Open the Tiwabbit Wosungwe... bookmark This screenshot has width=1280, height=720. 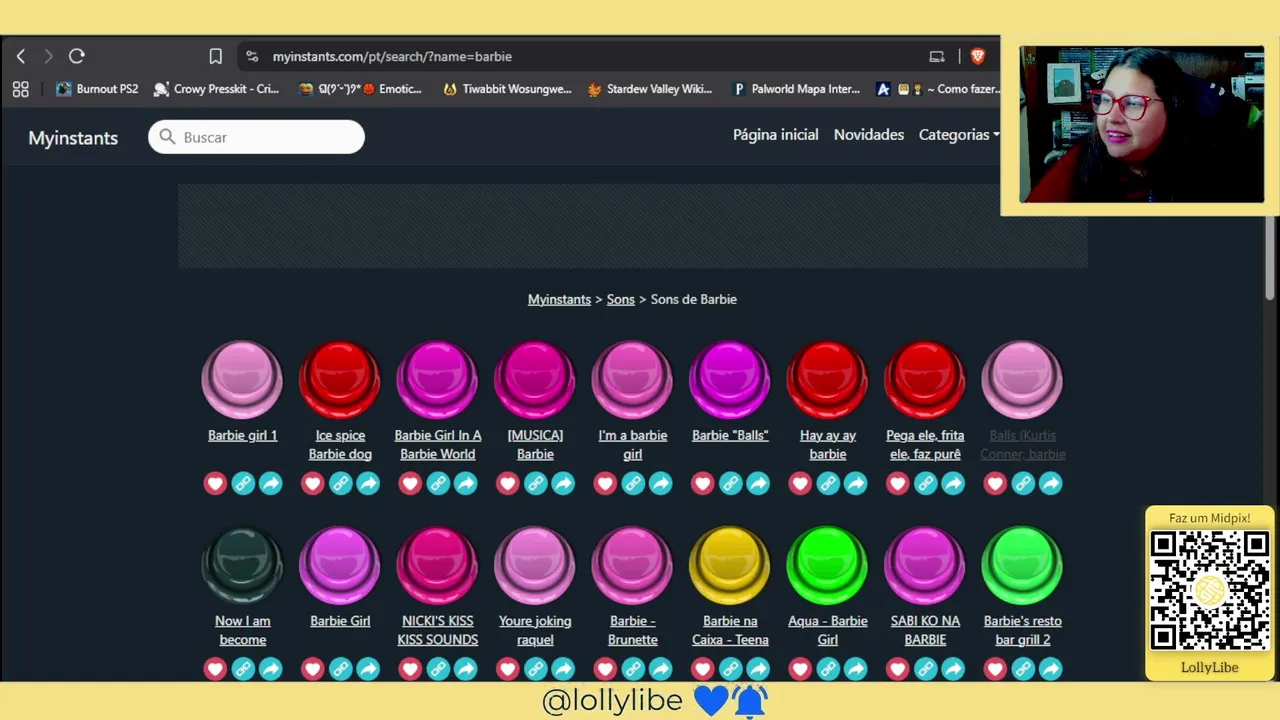(507, 89)
